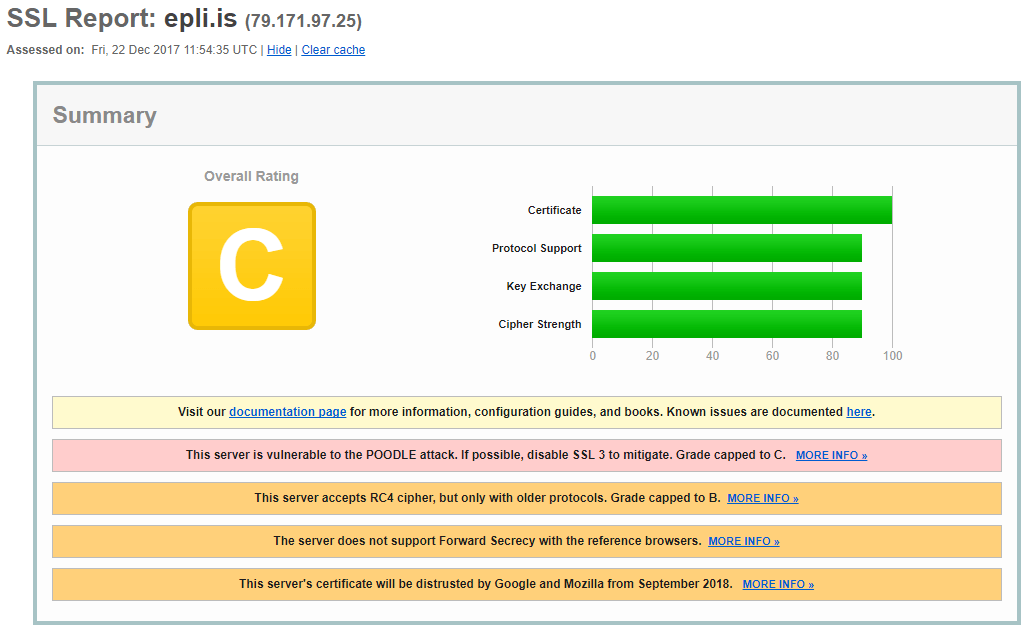Click the Key Exchange score bar

(727, 286)
